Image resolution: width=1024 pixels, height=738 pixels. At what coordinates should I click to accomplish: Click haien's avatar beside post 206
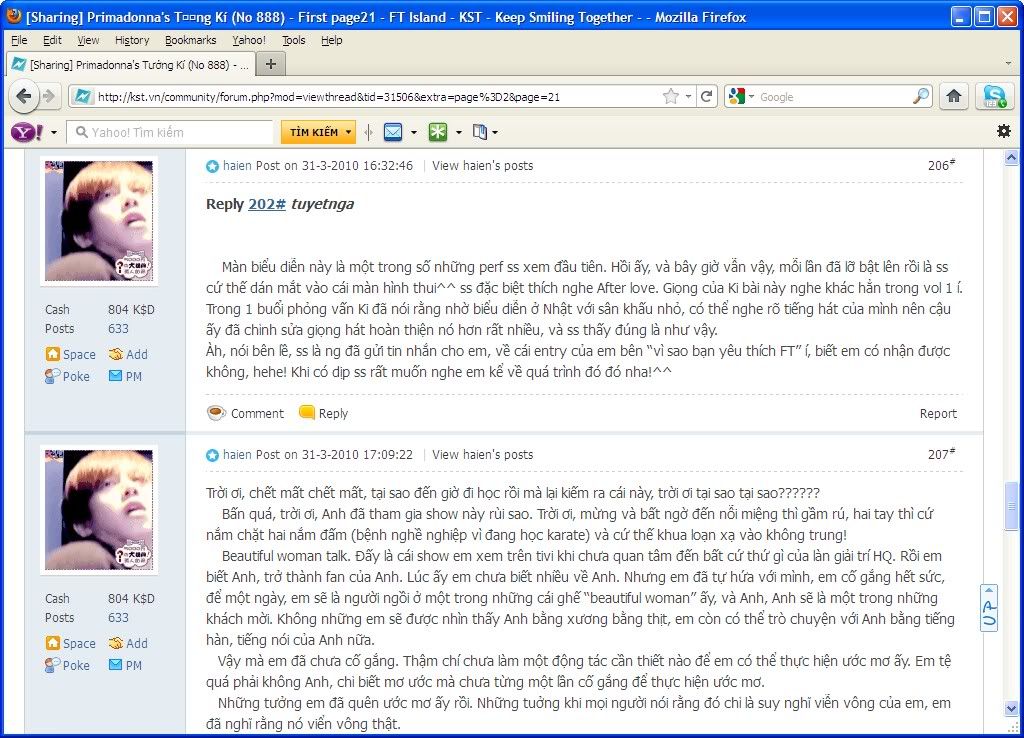coord(99,221)
